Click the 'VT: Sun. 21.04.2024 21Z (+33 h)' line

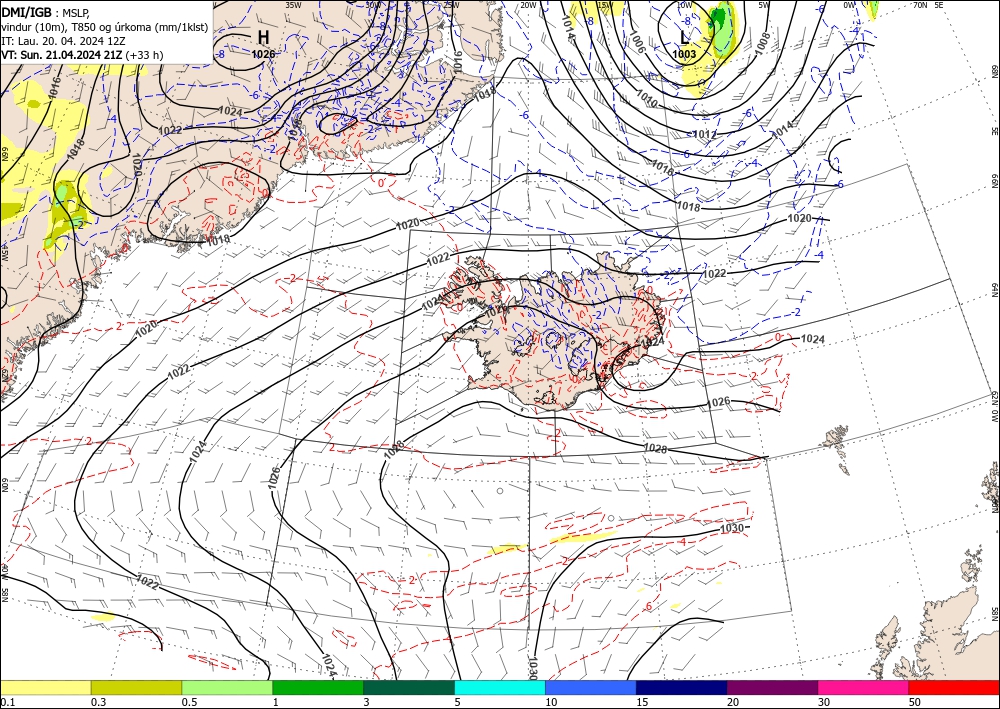pyautogui.click(x=82, y=55)
